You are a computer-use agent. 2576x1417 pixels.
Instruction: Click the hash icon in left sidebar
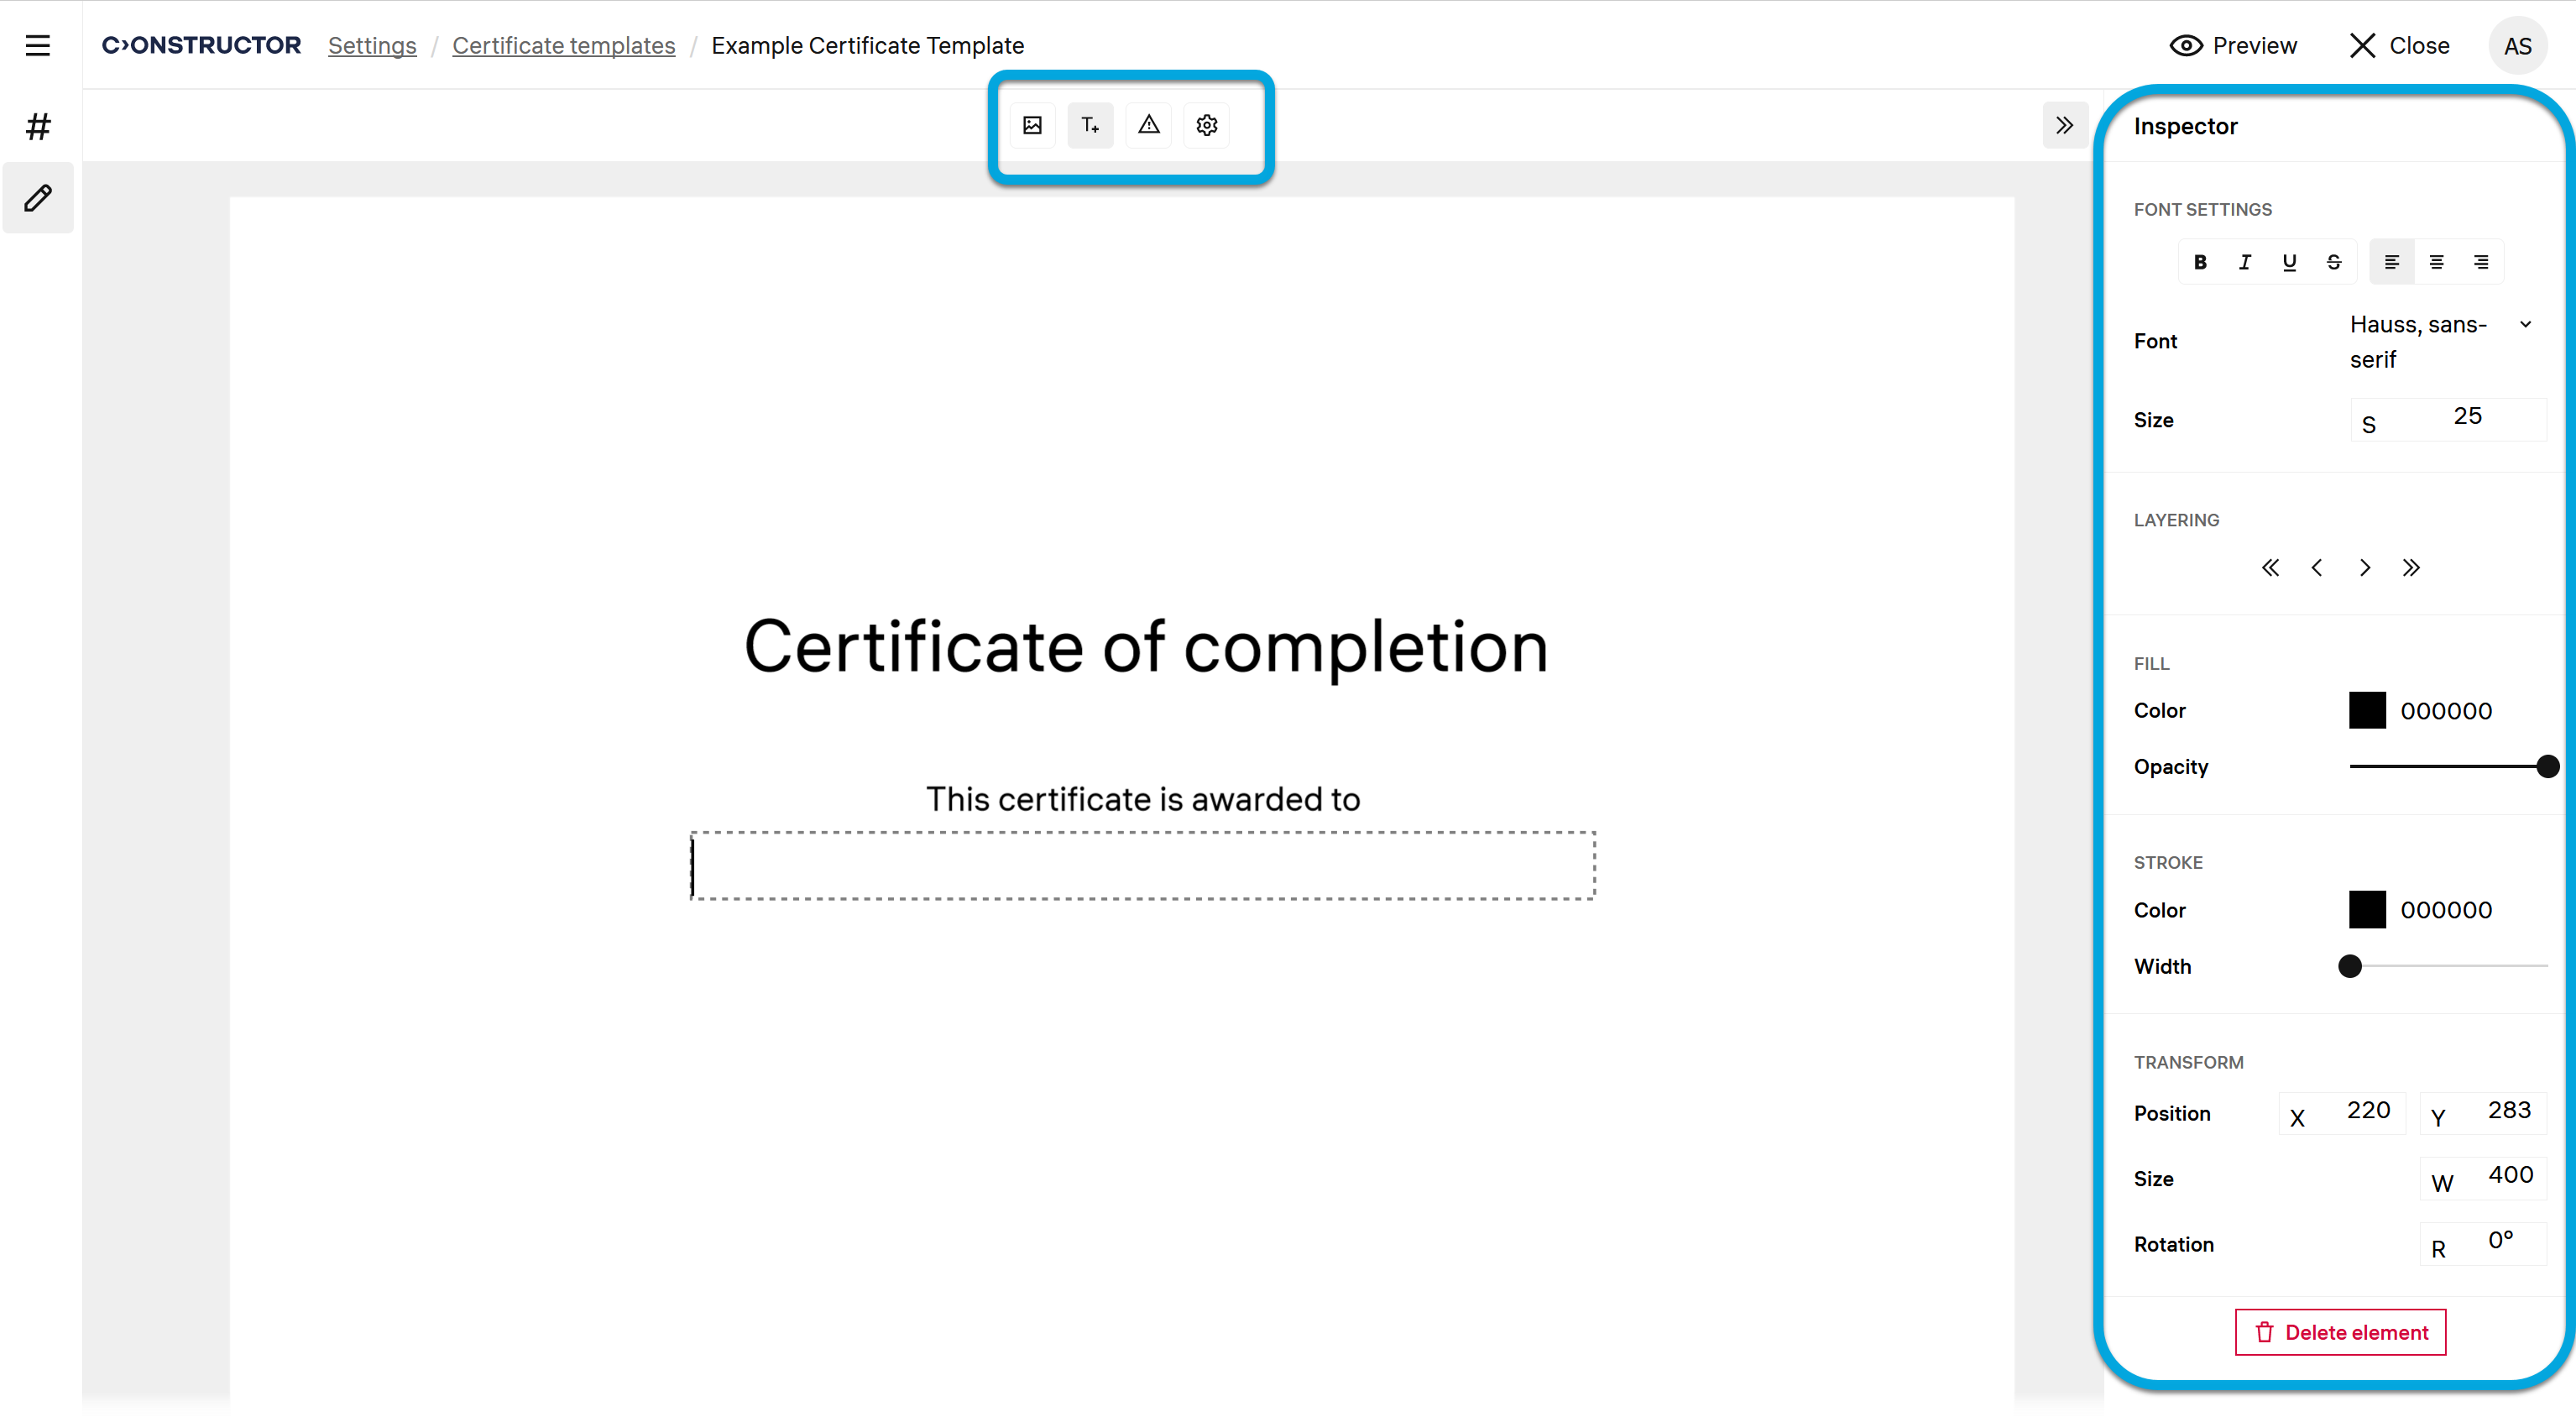(38, 126)
